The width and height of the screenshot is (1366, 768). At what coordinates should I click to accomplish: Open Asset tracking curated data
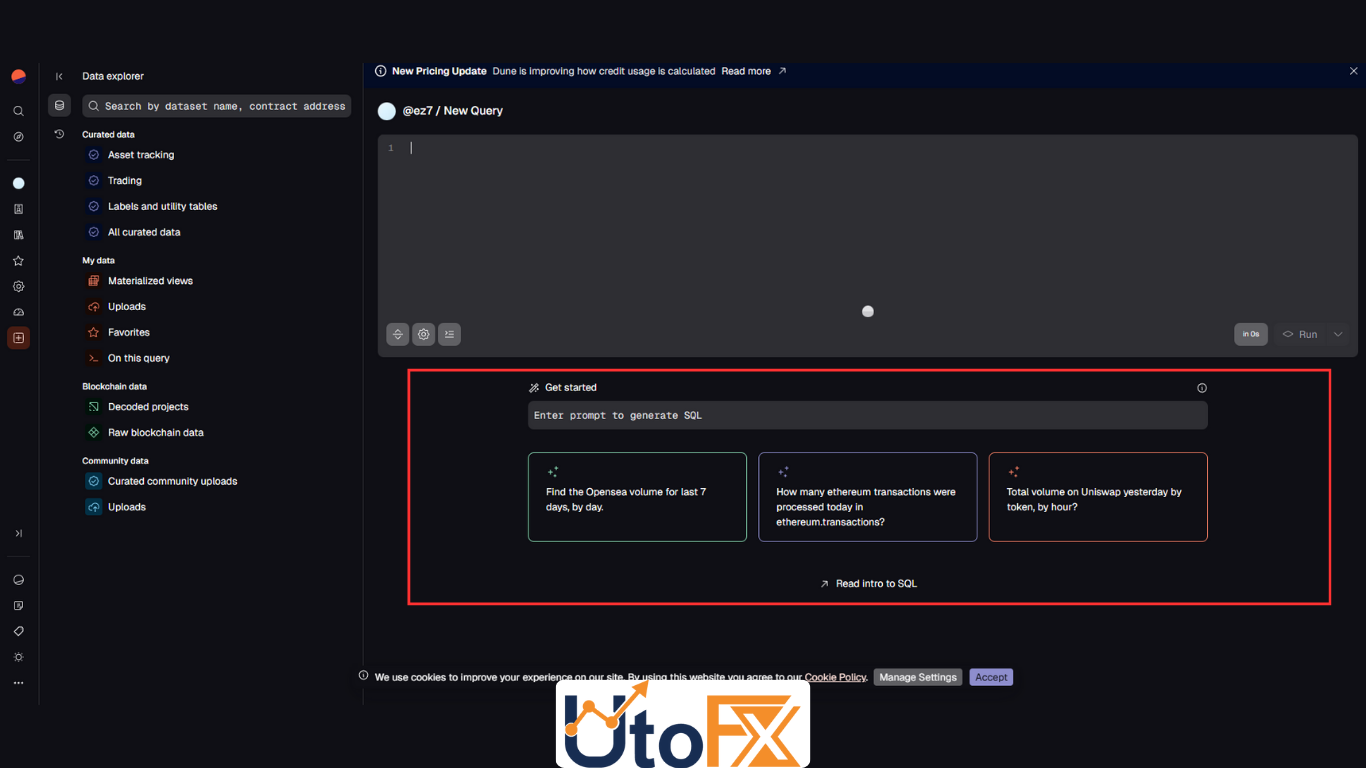point(141,155)
